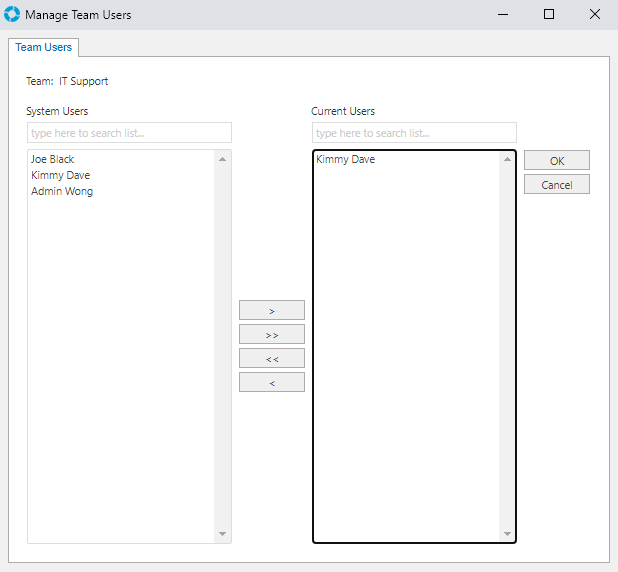618x572 pixels.
Task: Focus the System Users search field
Action: (129, 133)
